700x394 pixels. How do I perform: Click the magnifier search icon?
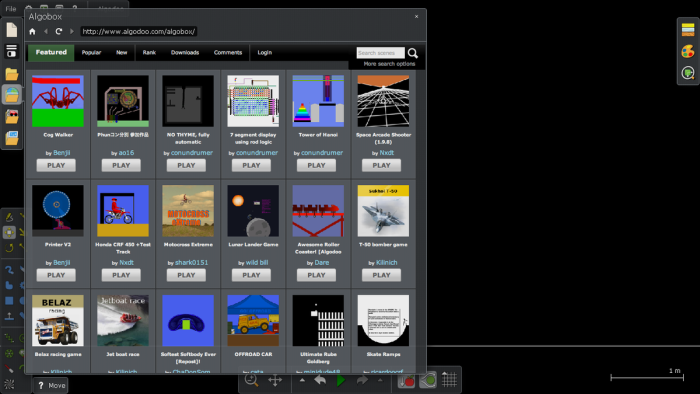(413, 54)
